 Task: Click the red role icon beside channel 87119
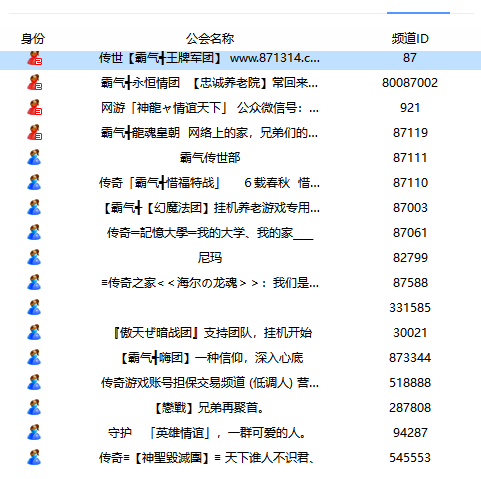coord(34,133)
